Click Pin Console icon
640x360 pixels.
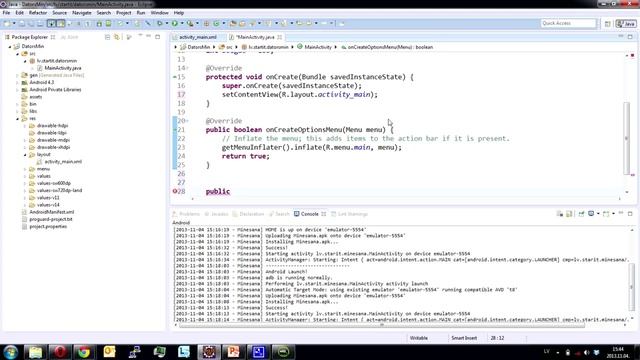[x=581, y=214]
